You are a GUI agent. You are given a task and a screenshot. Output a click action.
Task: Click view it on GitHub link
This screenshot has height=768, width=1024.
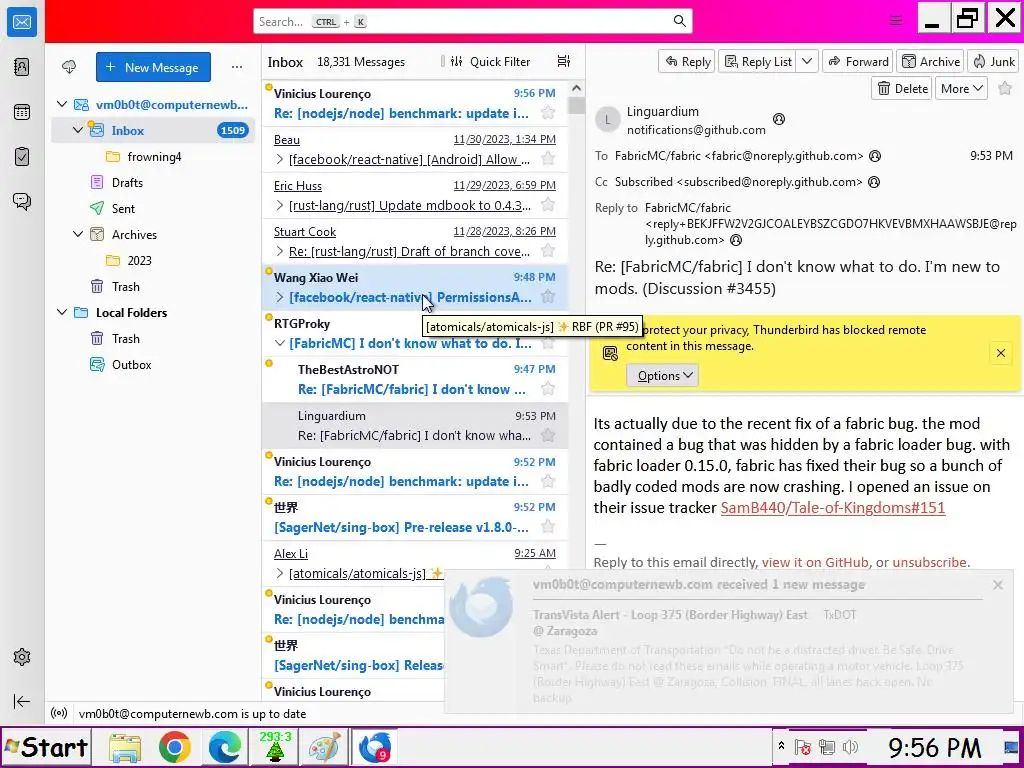tap(815, 562)
